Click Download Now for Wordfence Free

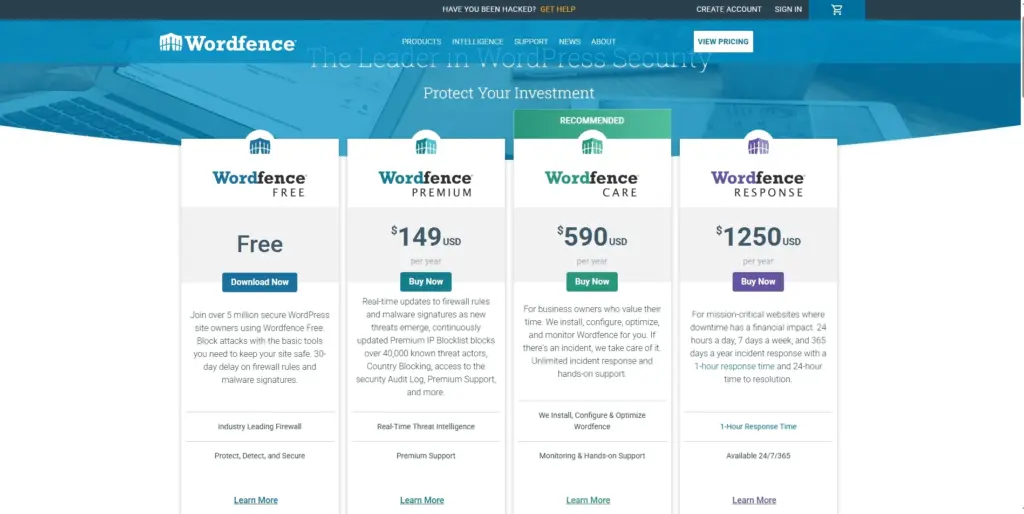[x=260, y=282]
